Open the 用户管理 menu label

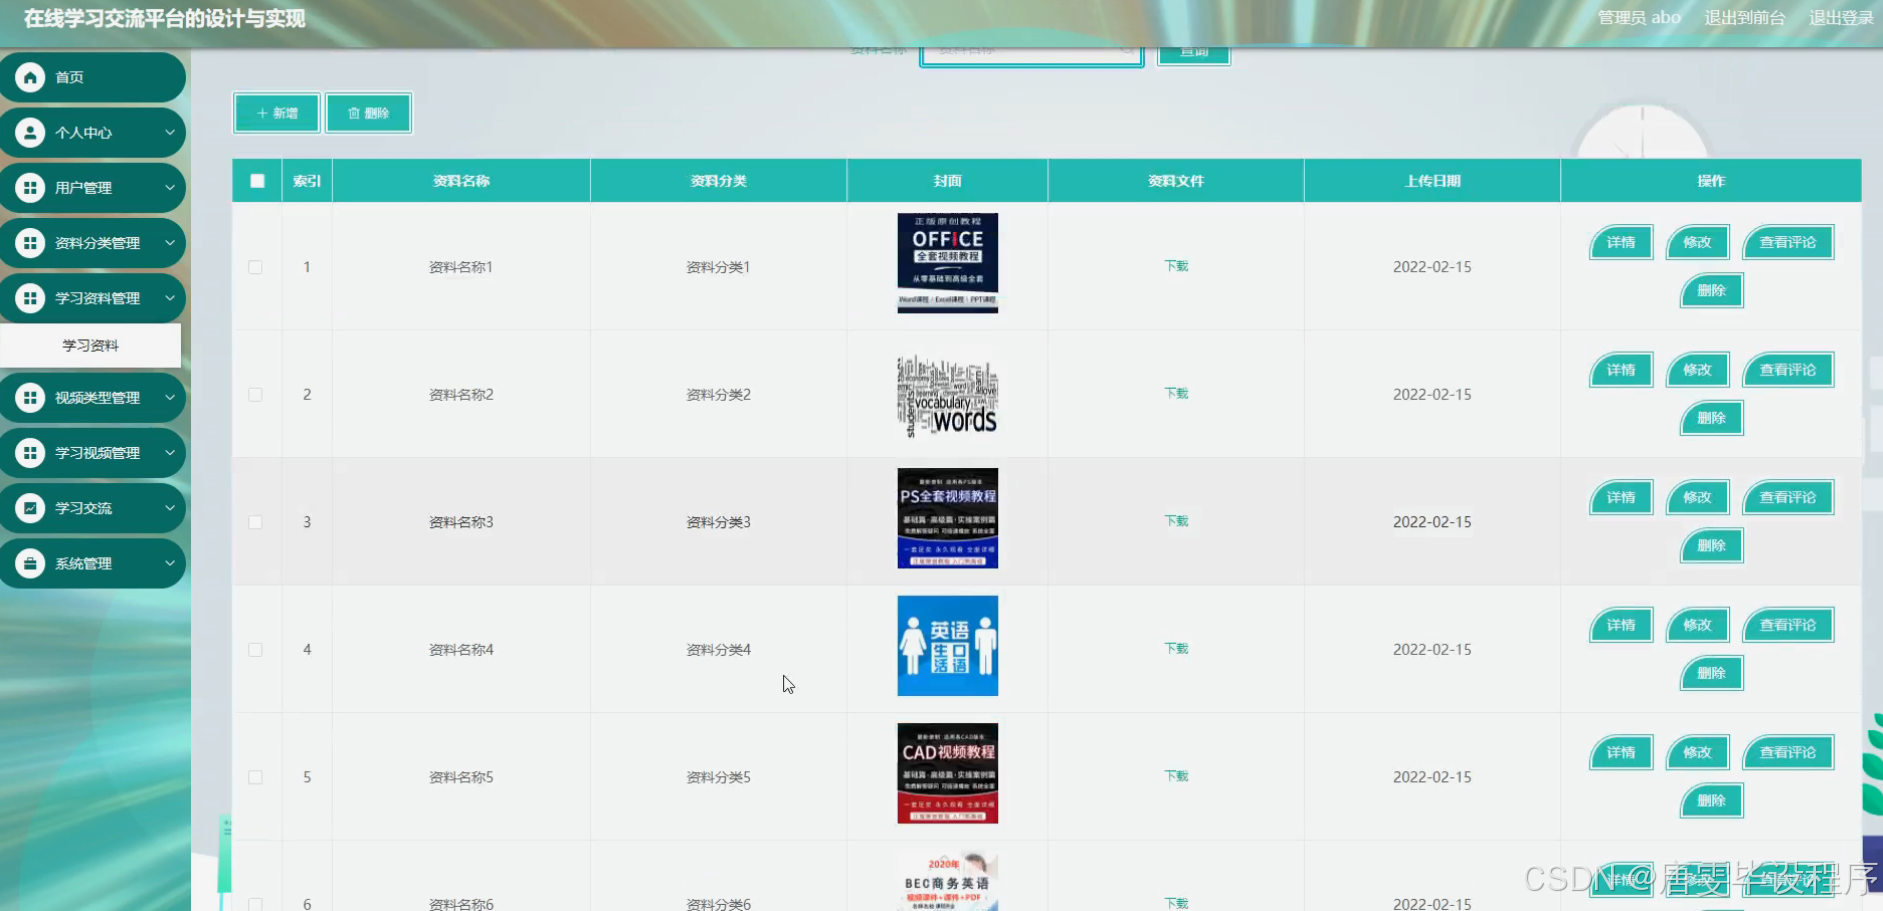point(83,187)
